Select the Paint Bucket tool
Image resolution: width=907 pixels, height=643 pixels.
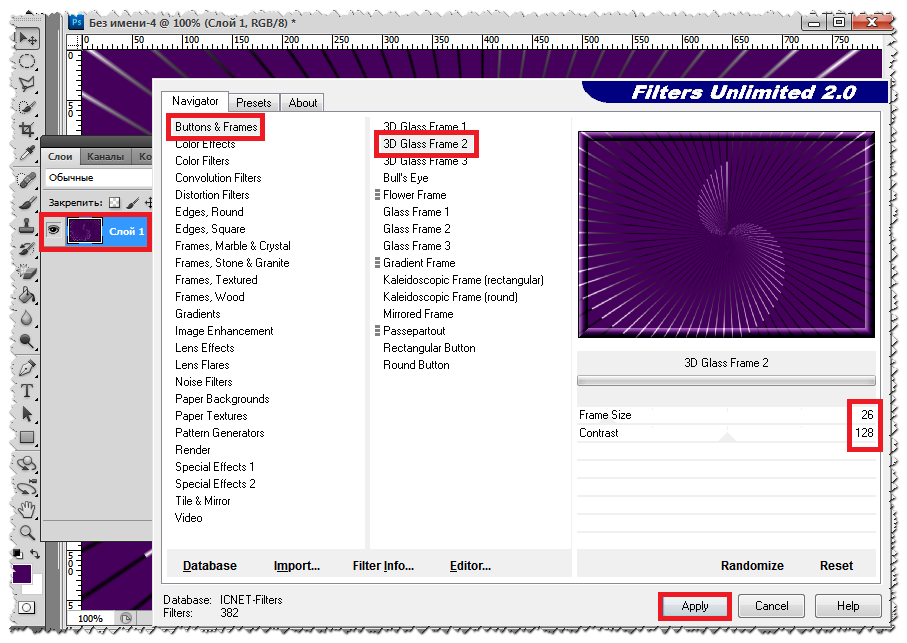(27, 295)
